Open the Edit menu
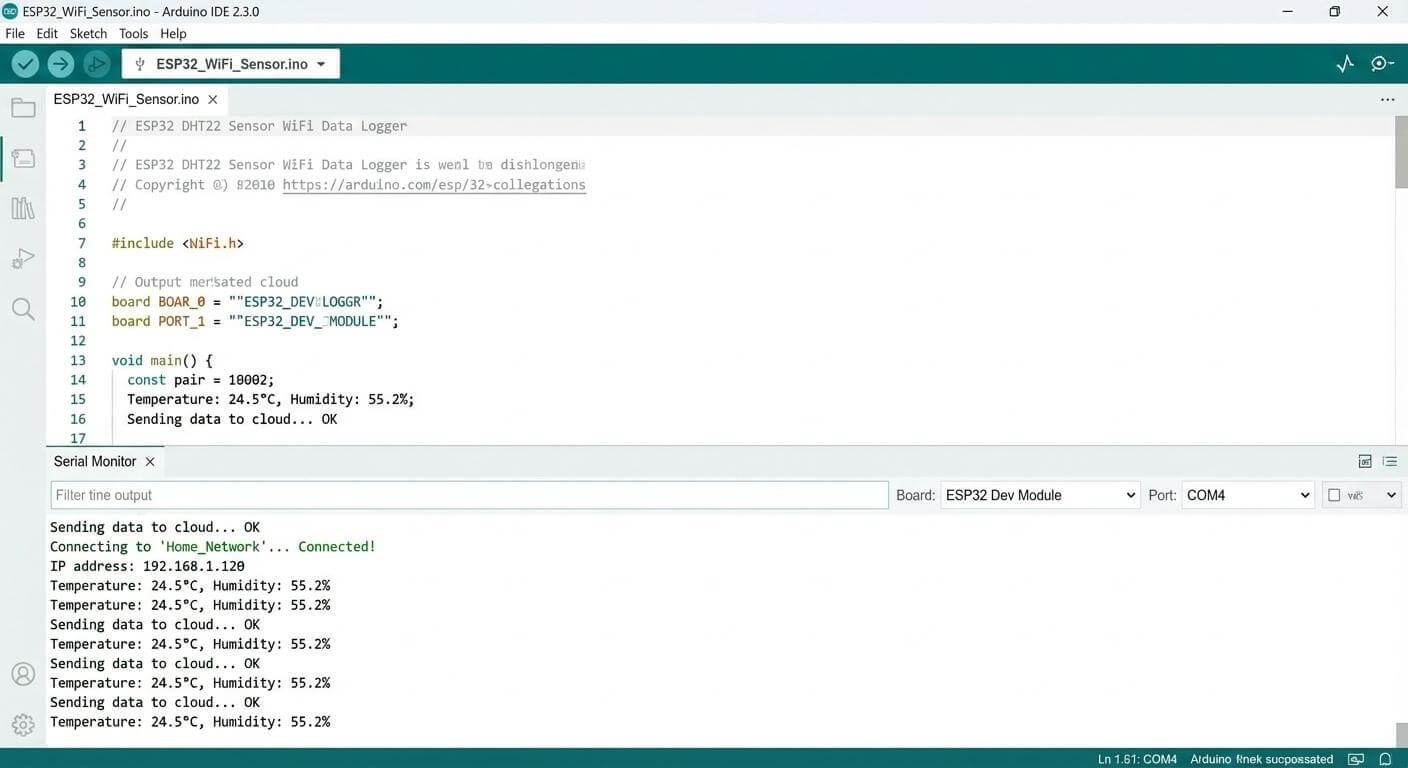The width and height of the screenshot is (1408, 768). 47,33
